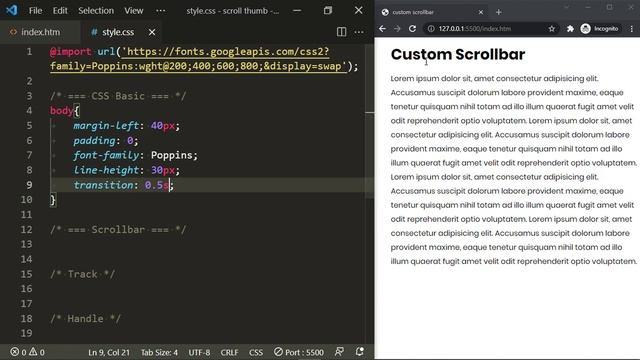Bookmark this page with the star
The image size is (640, 360).
point(551,29)
